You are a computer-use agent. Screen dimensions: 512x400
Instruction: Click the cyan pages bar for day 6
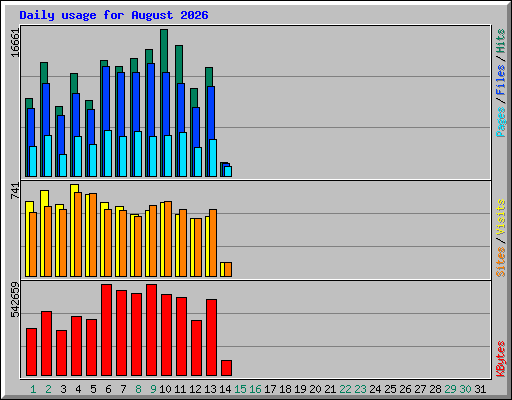(108, 153)
